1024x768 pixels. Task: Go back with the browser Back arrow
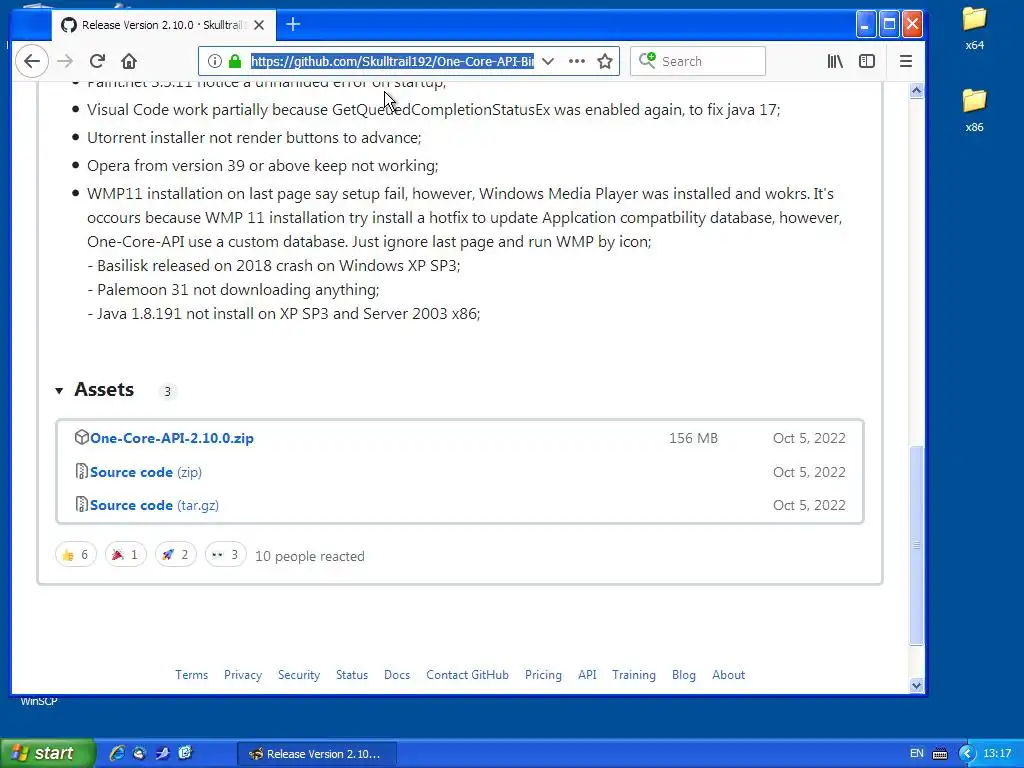click(x=31, y=61)
